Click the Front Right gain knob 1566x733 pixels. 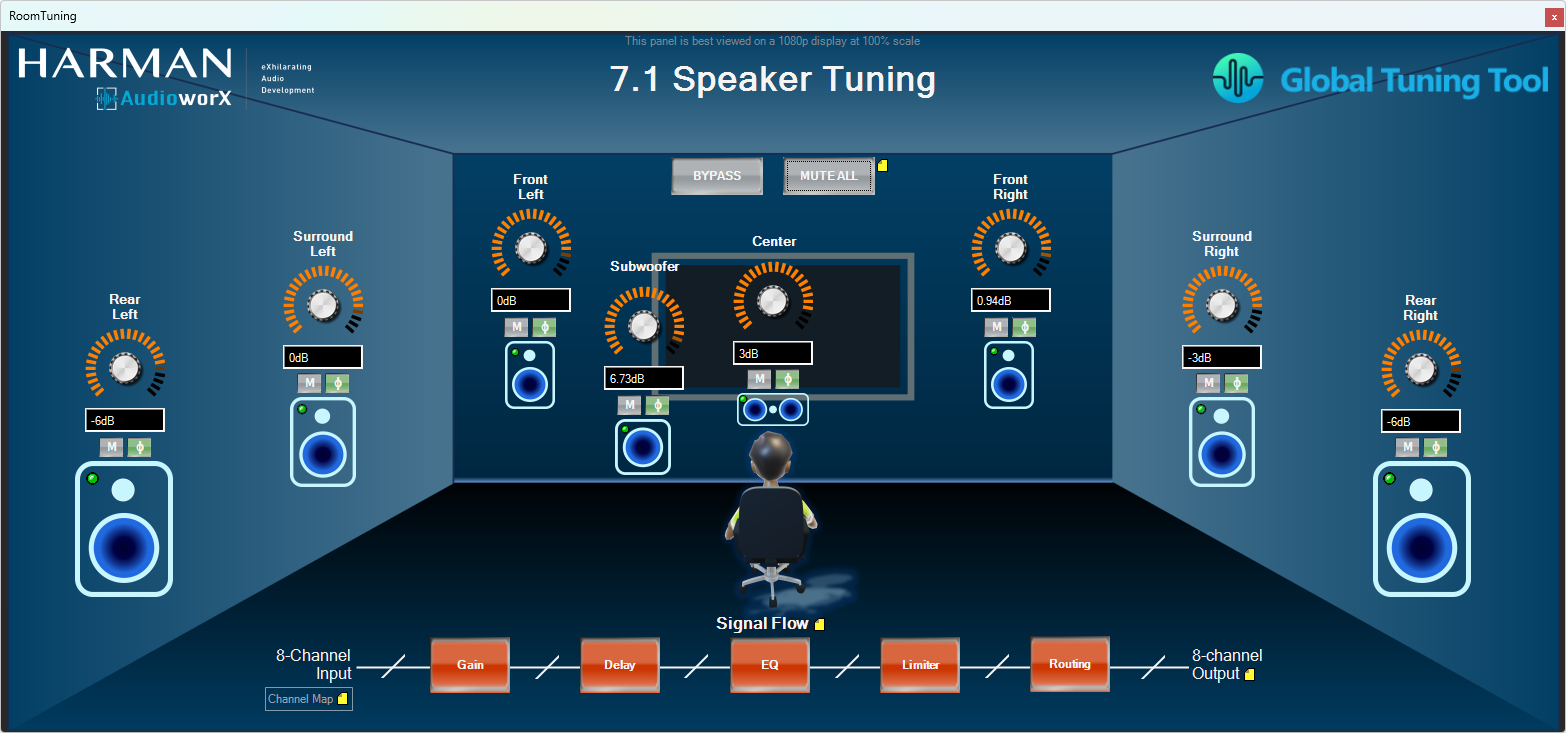click(1011, 248)
